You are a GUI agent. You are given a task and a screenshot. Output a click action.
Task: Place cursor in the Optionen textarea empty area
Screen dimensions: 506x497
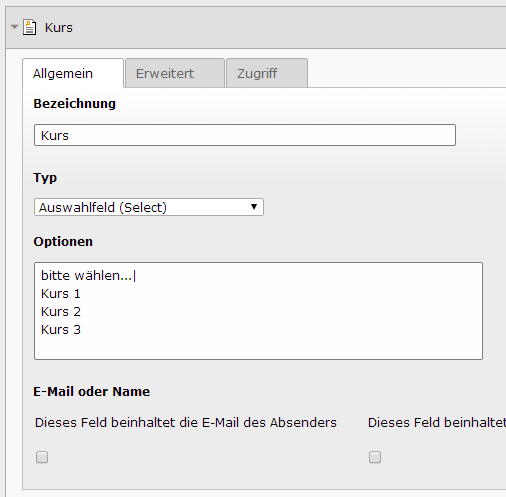tap(258, 347)
